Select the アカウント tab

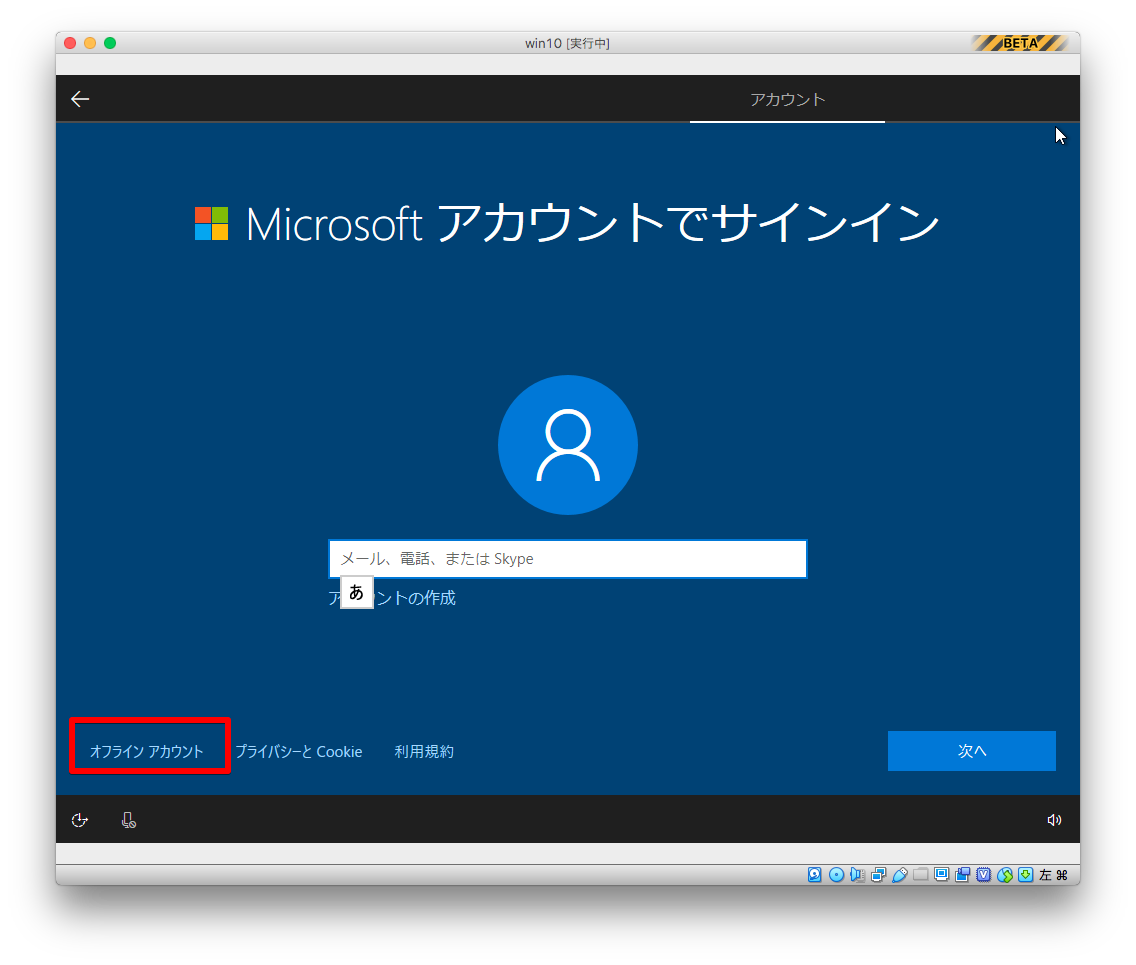tap(788, 99)
